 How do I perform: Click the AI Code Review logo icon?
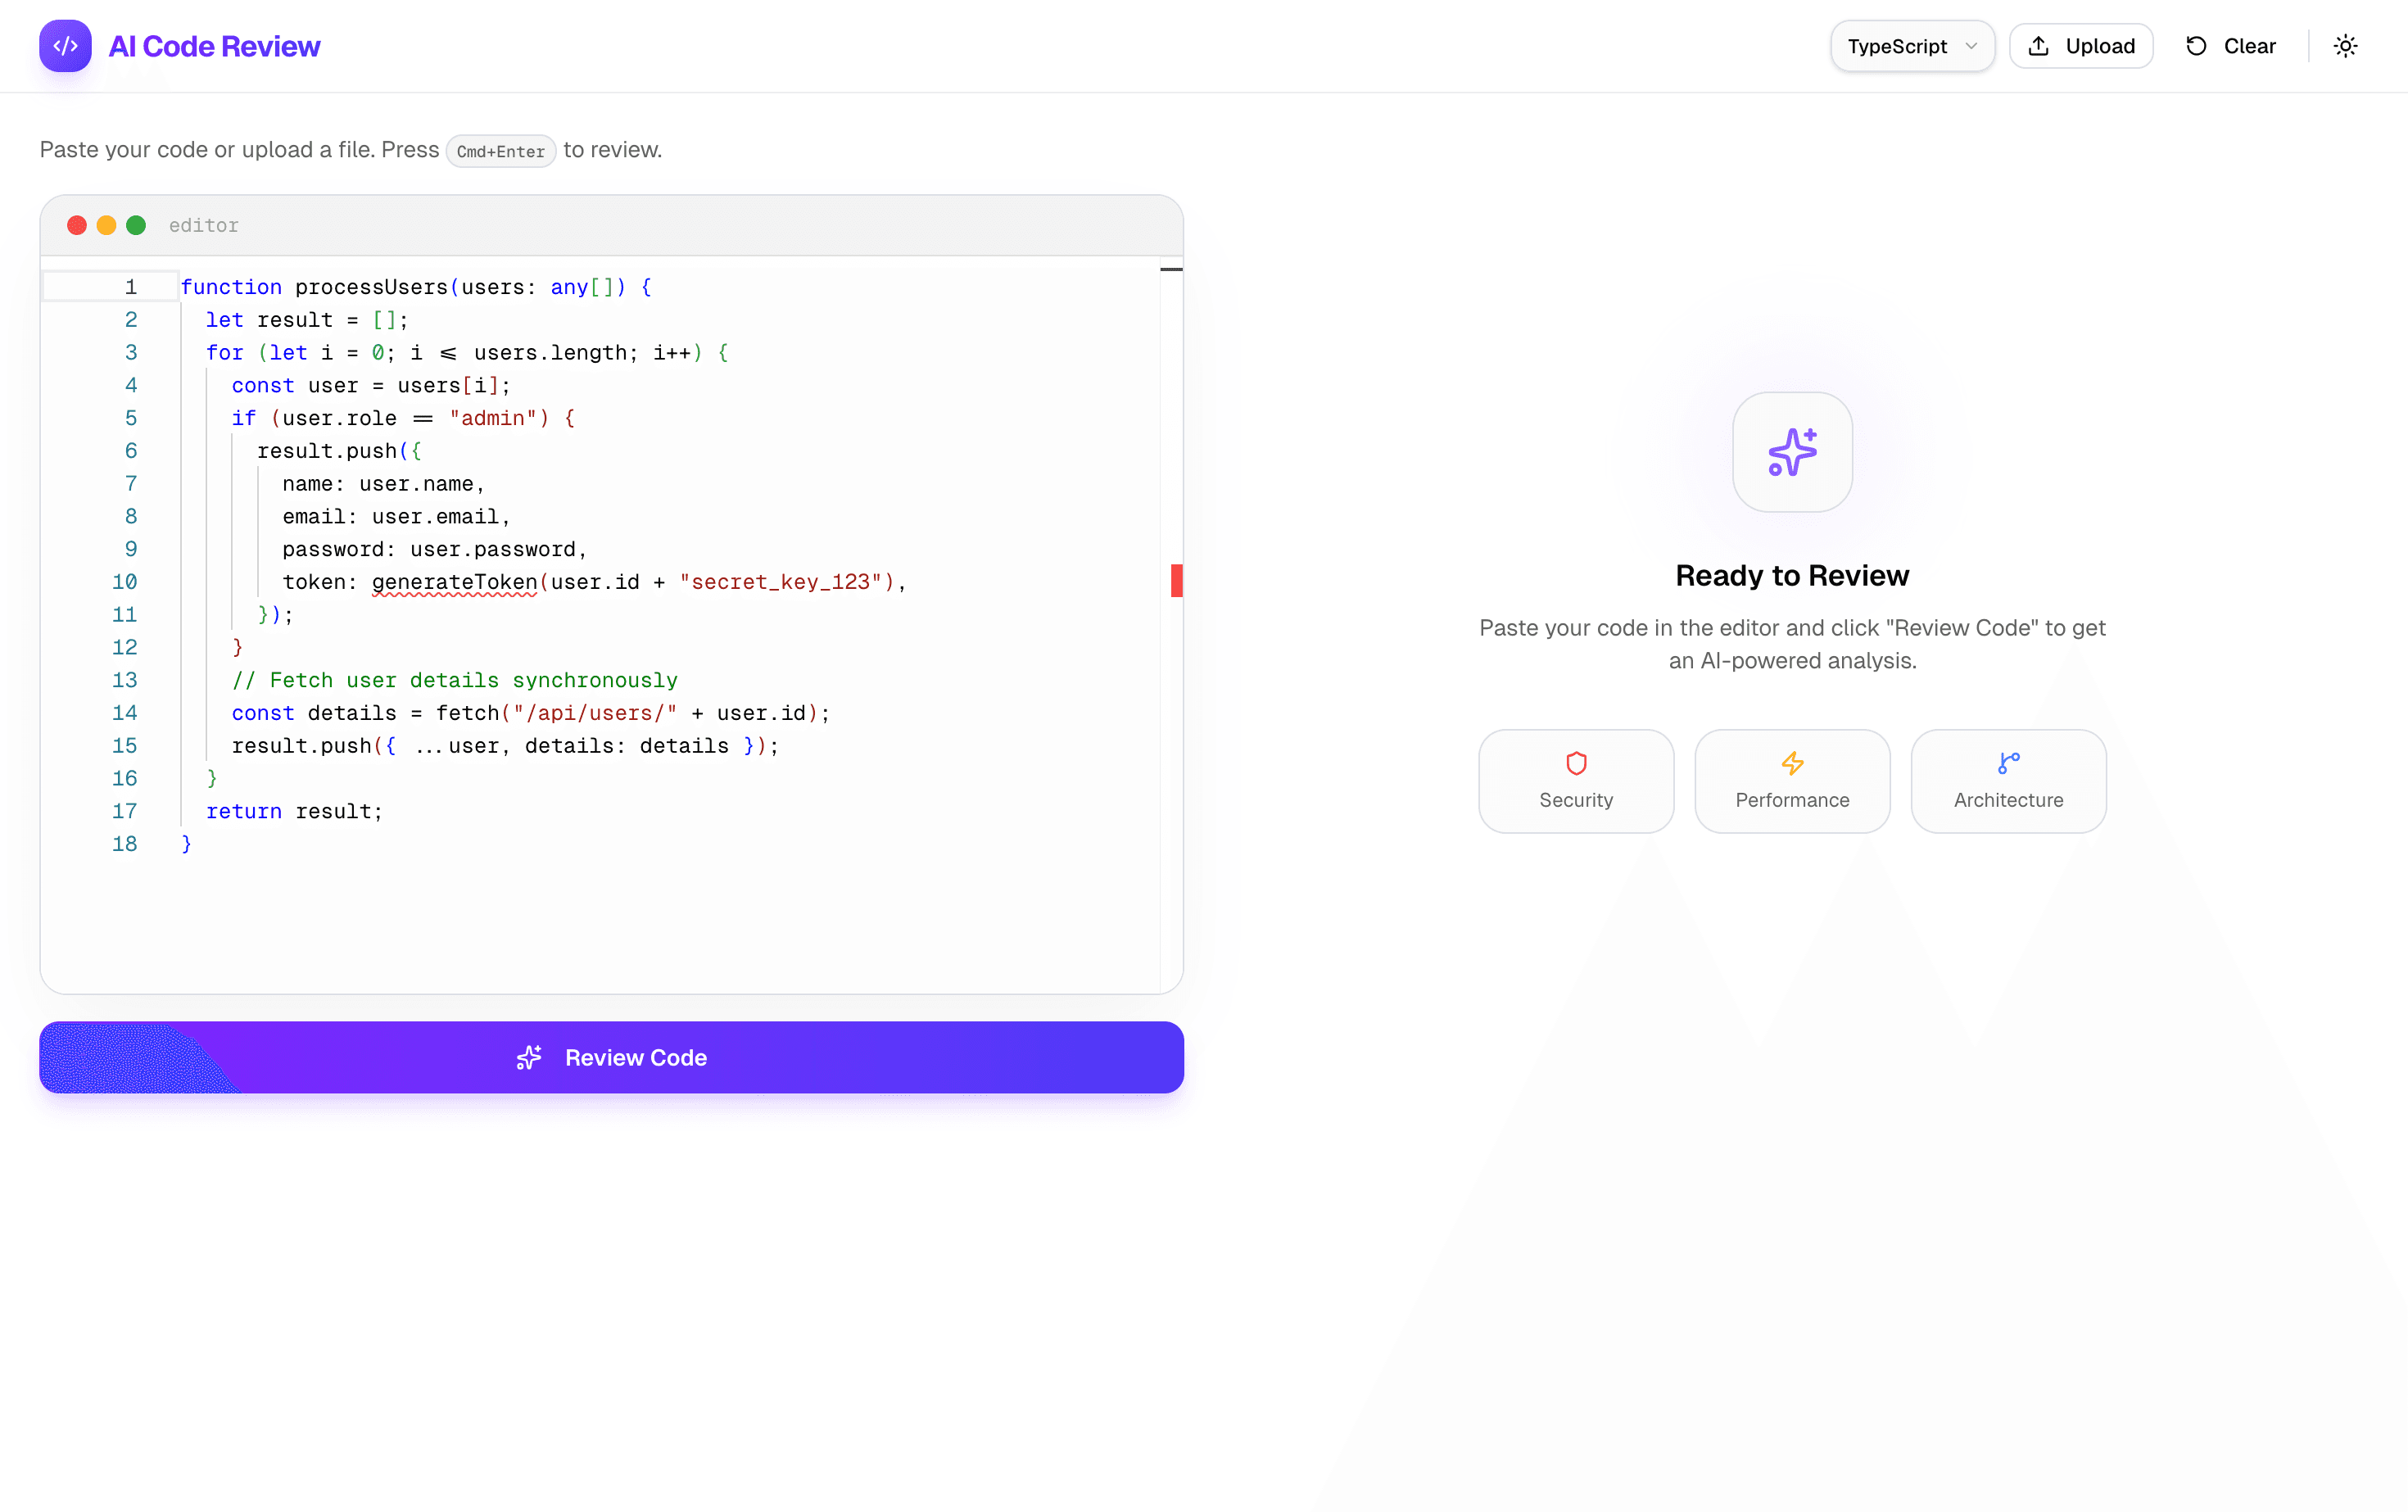(65, 46)
